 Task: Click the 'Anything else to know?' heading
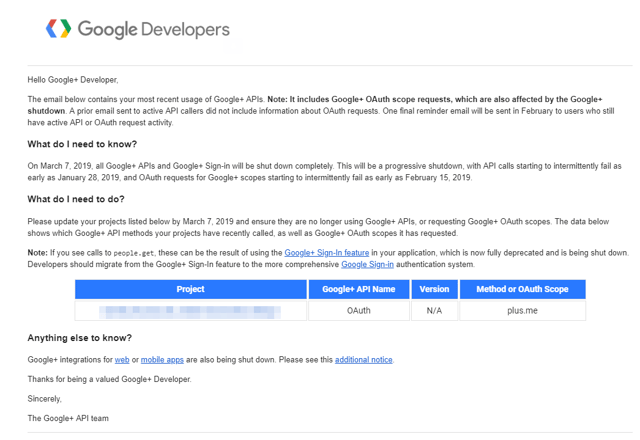tap(80, 338)
